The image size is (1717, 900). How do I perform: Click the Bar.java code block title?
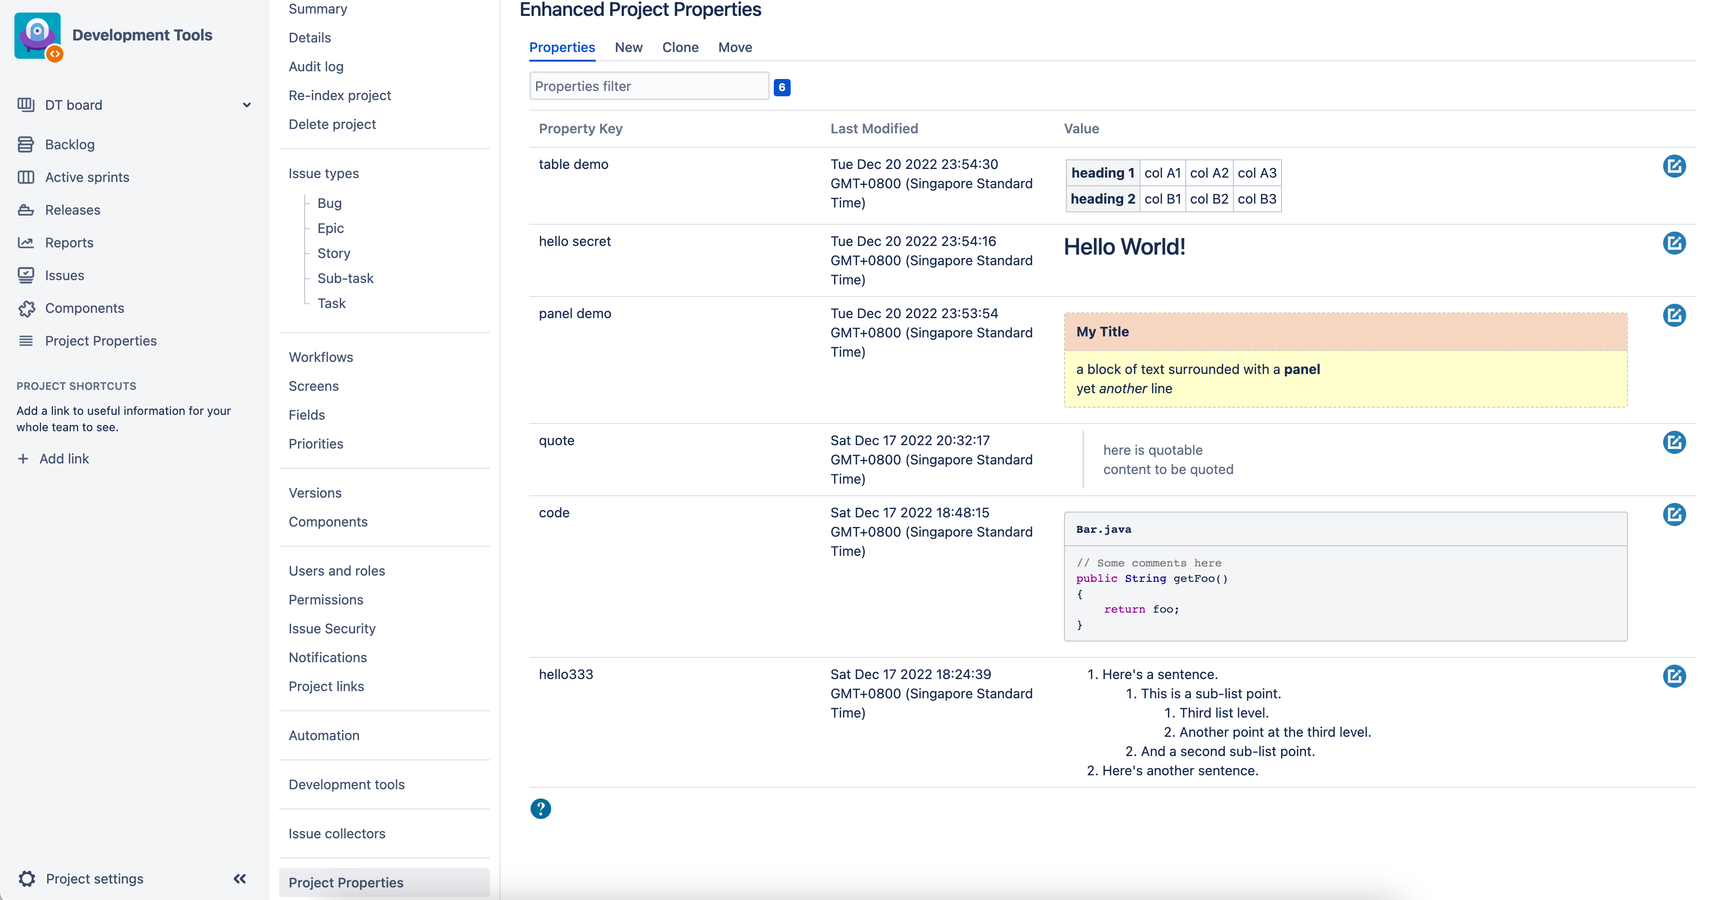1104,530
